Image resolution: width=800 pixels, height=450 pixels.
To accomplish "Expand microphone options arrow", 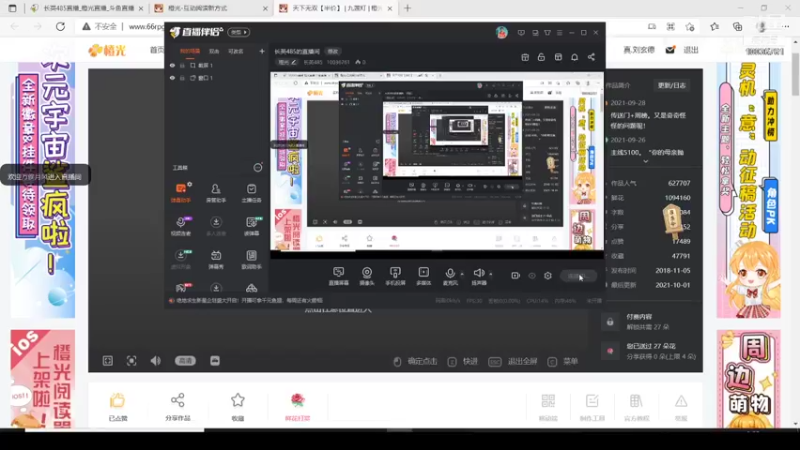I will click(462, 274).
